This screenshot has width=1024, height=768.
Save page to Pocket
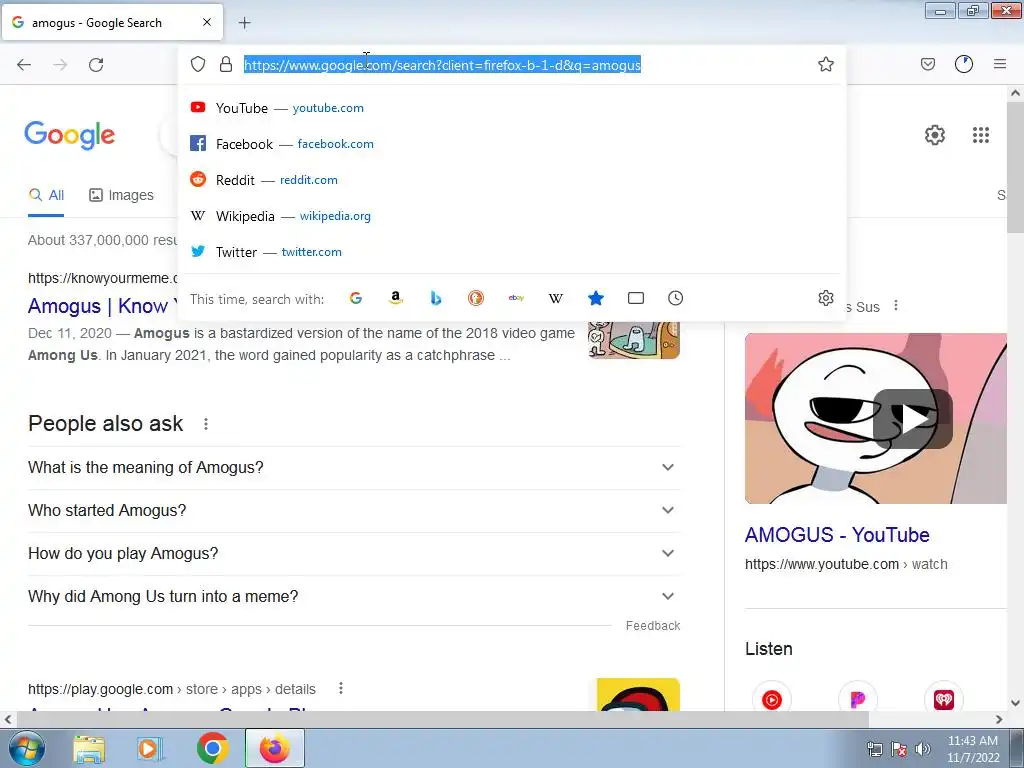927,64
